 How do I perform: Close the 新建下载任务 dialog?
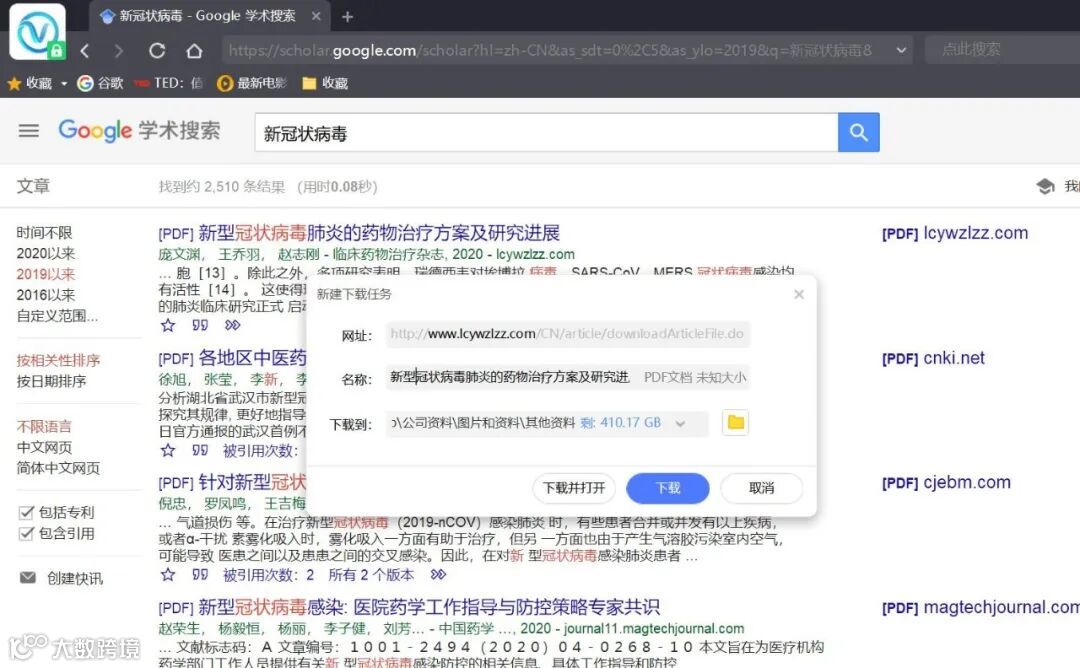pos(799,294)
